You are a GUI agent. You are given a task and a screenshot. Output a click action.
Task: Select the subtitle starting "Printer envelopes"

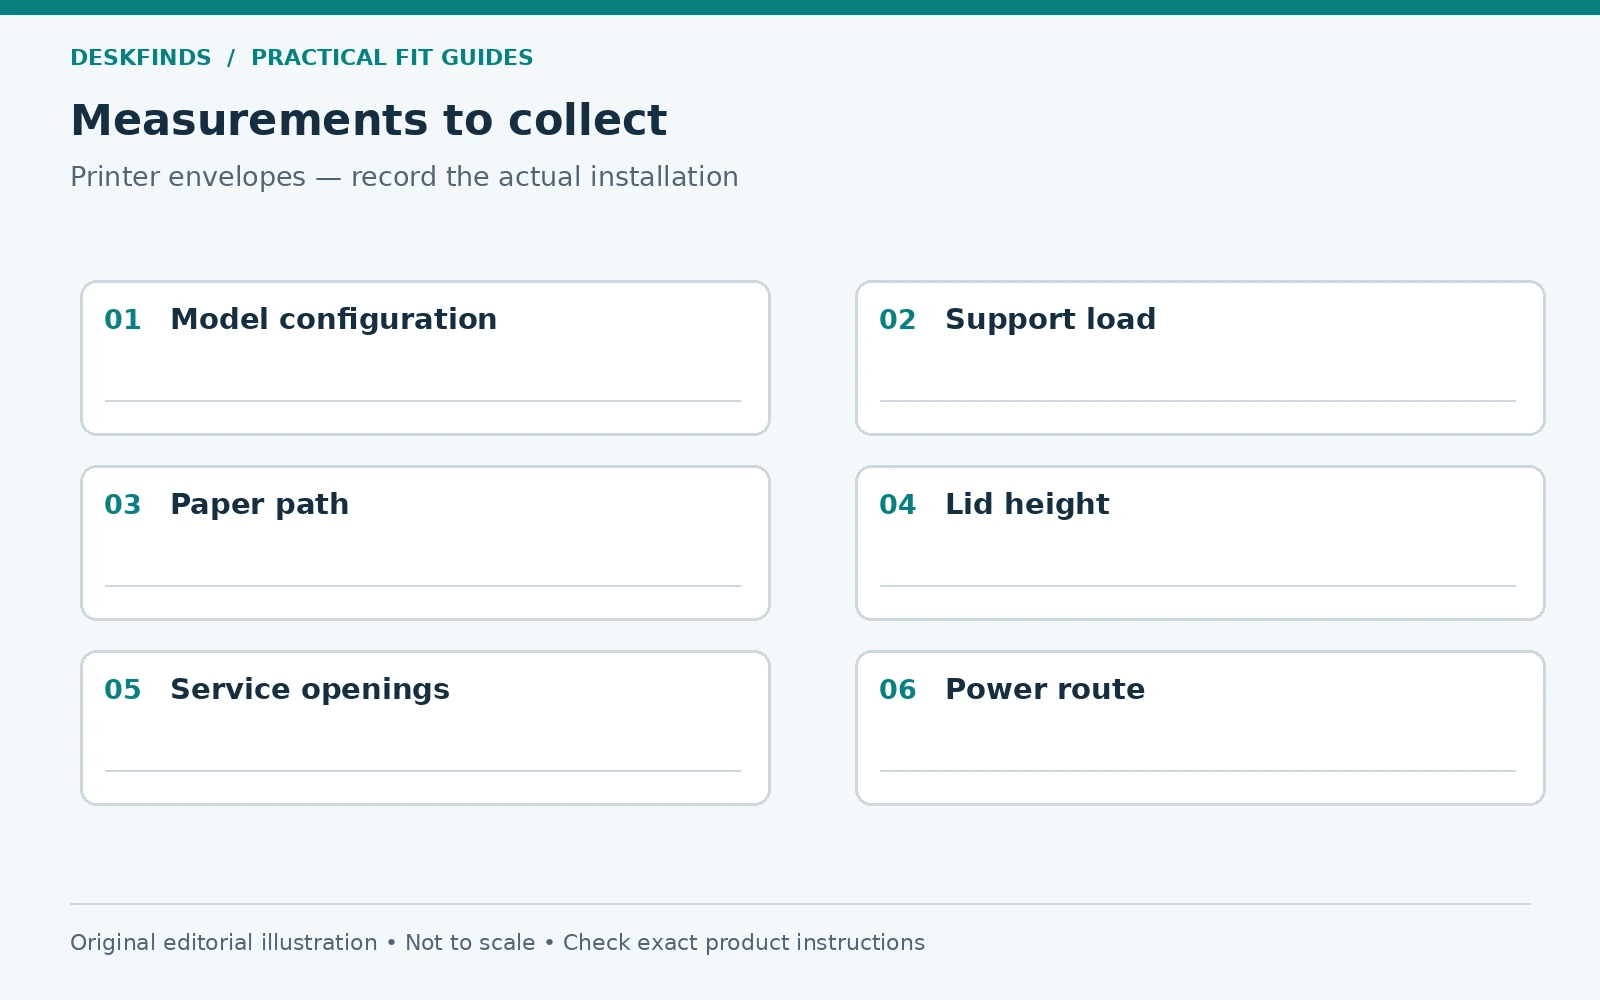(404, 177)
